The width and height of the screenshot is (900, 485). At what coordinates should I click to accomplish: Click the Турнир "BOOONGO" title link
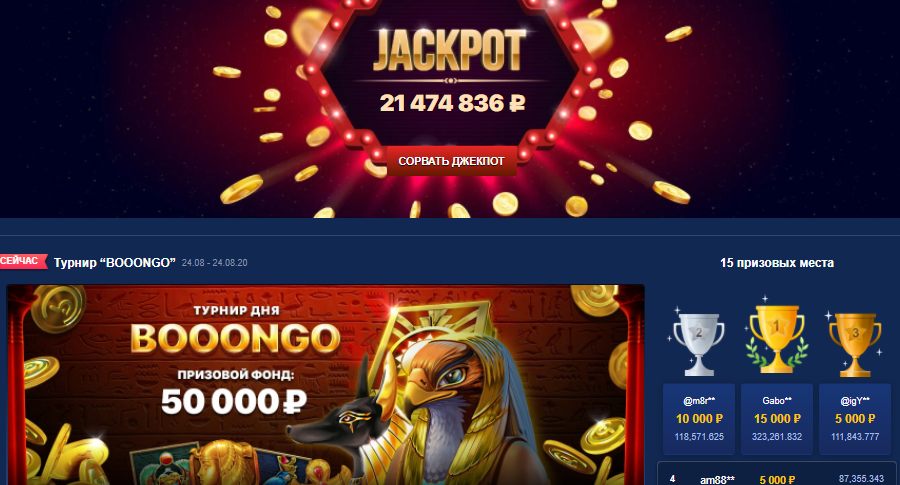tap(114, 263)
